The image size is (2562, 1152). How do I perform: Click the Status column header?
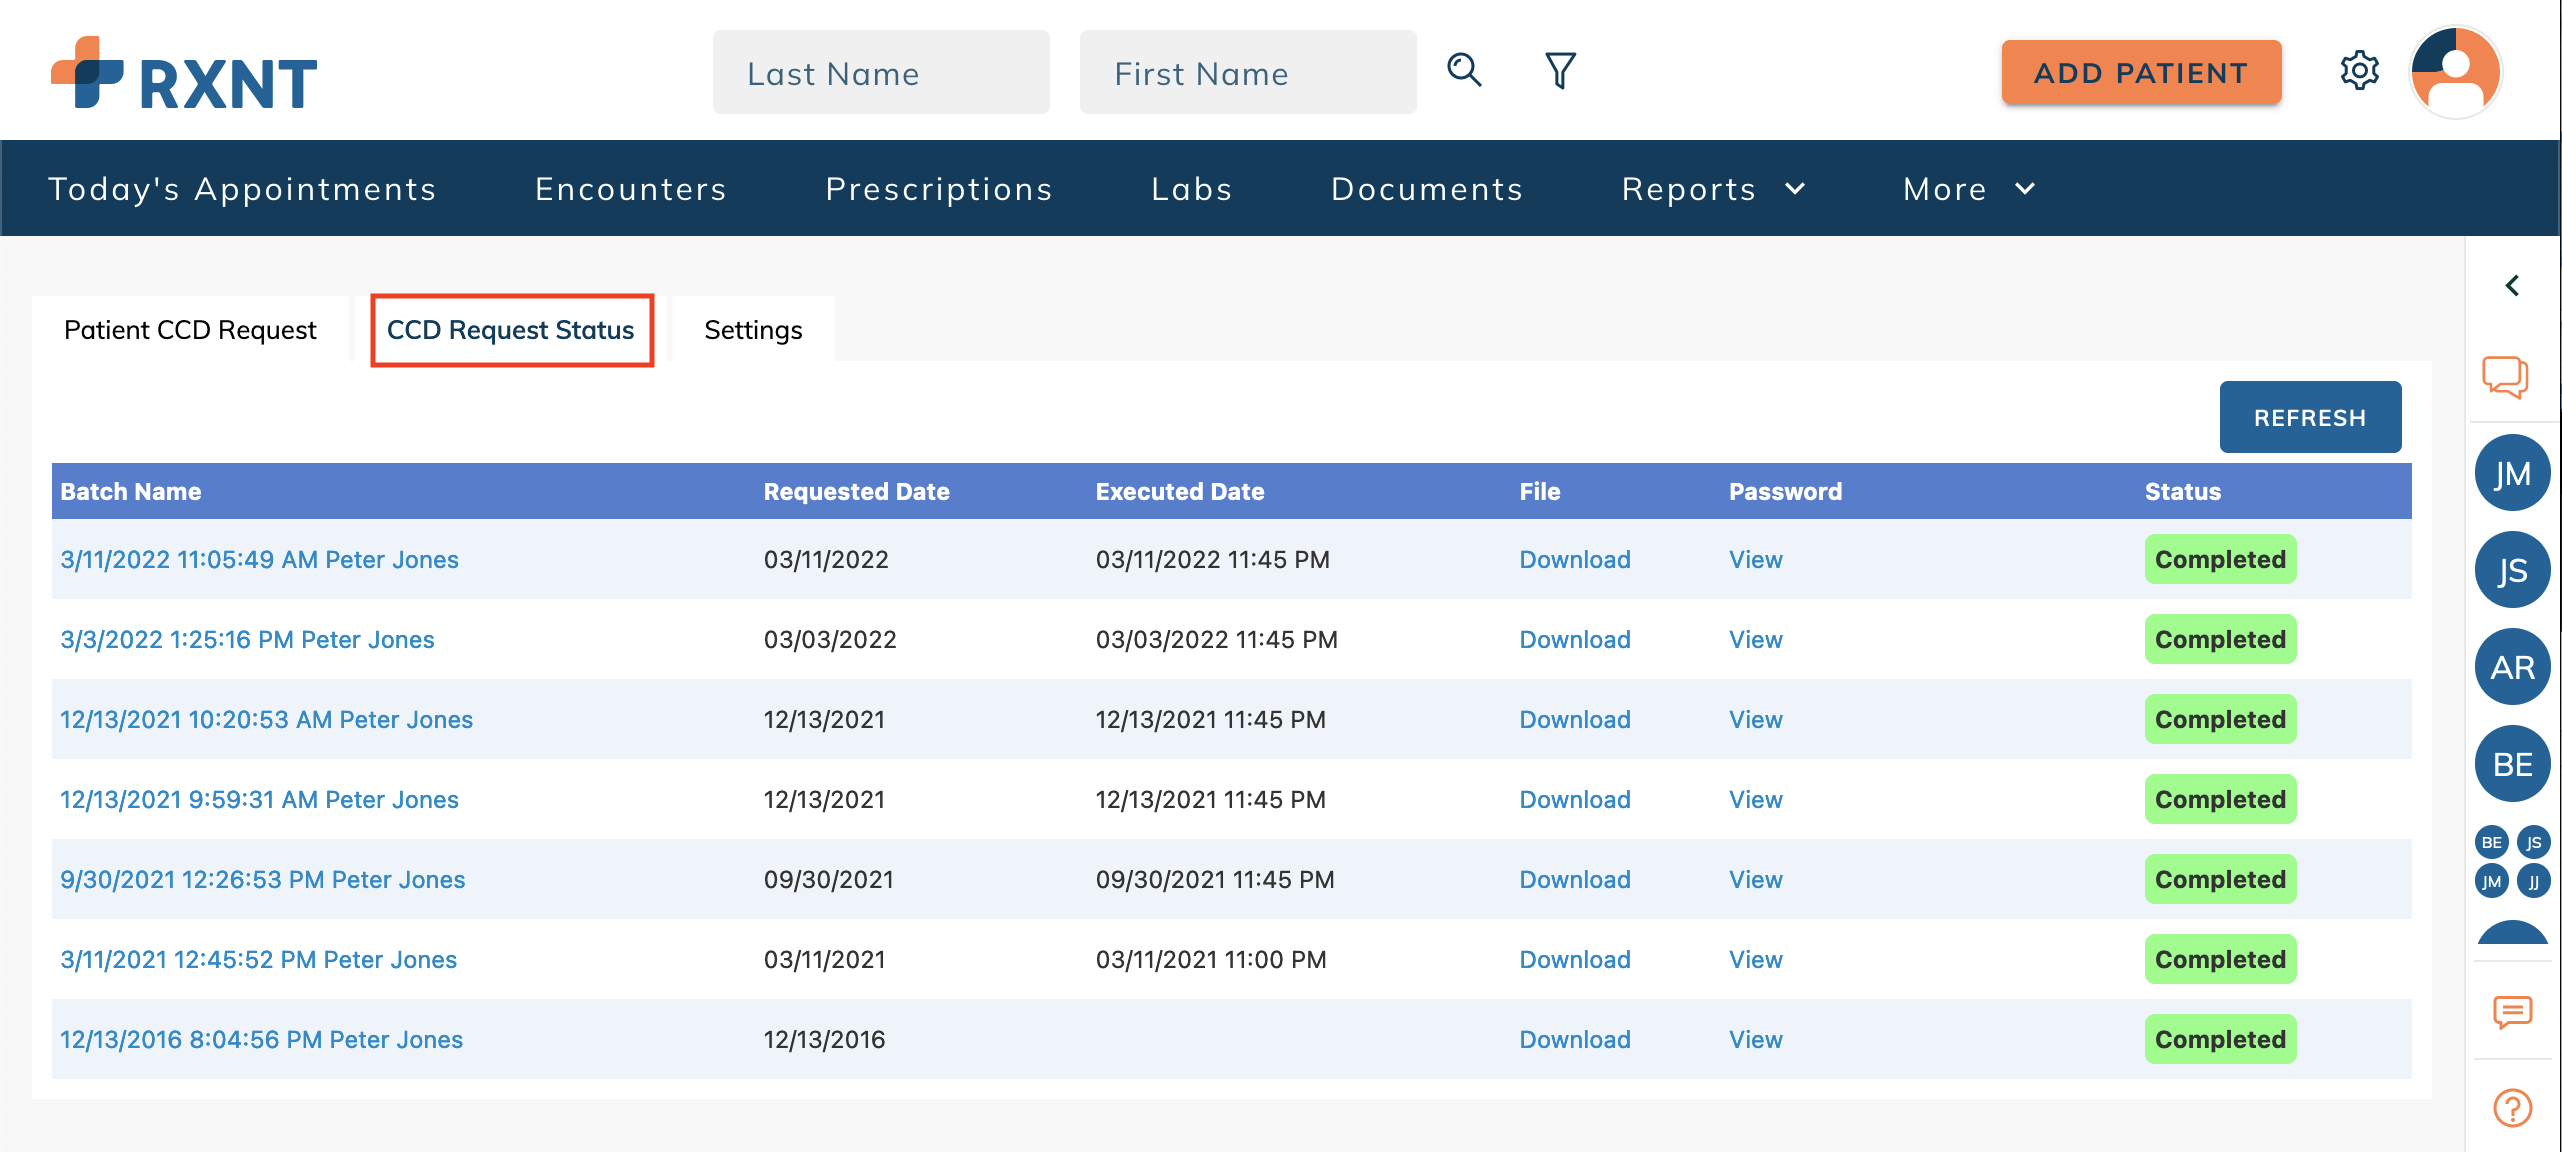[2183, 491]
